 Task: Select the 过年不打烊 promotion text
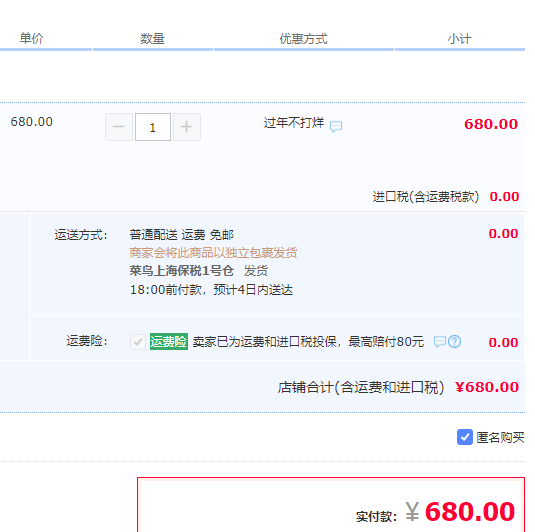[294, 123]
